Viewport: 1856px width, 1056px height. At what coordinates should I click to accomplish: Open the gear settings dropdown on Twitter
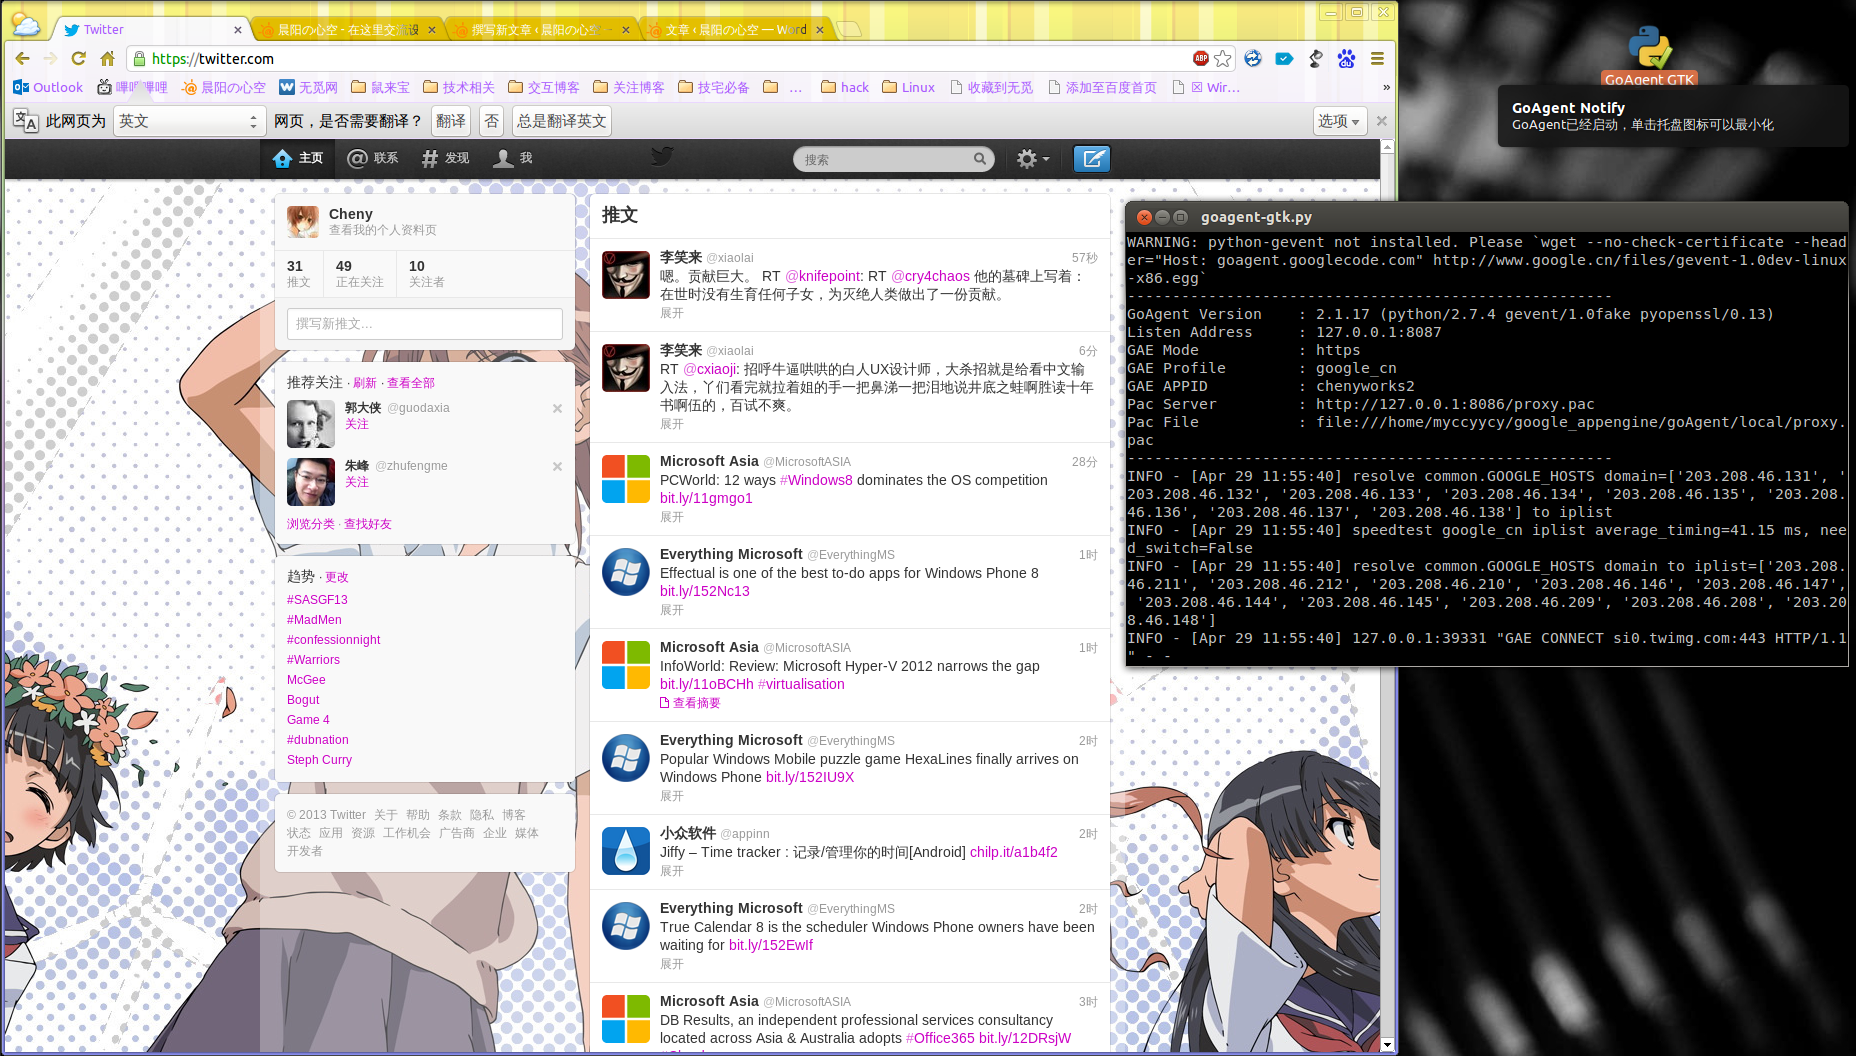(1032, 159)
